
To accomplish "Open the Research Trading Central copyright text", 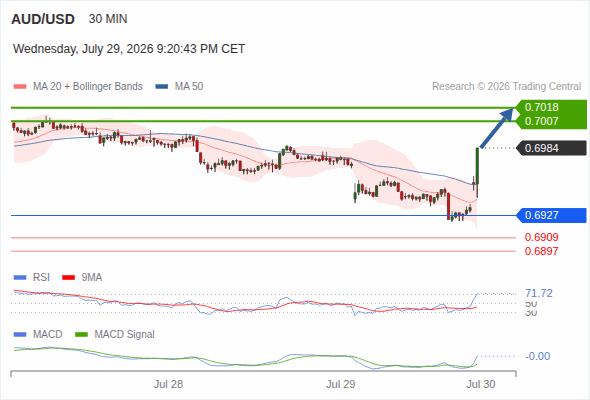I will point(506,87).
